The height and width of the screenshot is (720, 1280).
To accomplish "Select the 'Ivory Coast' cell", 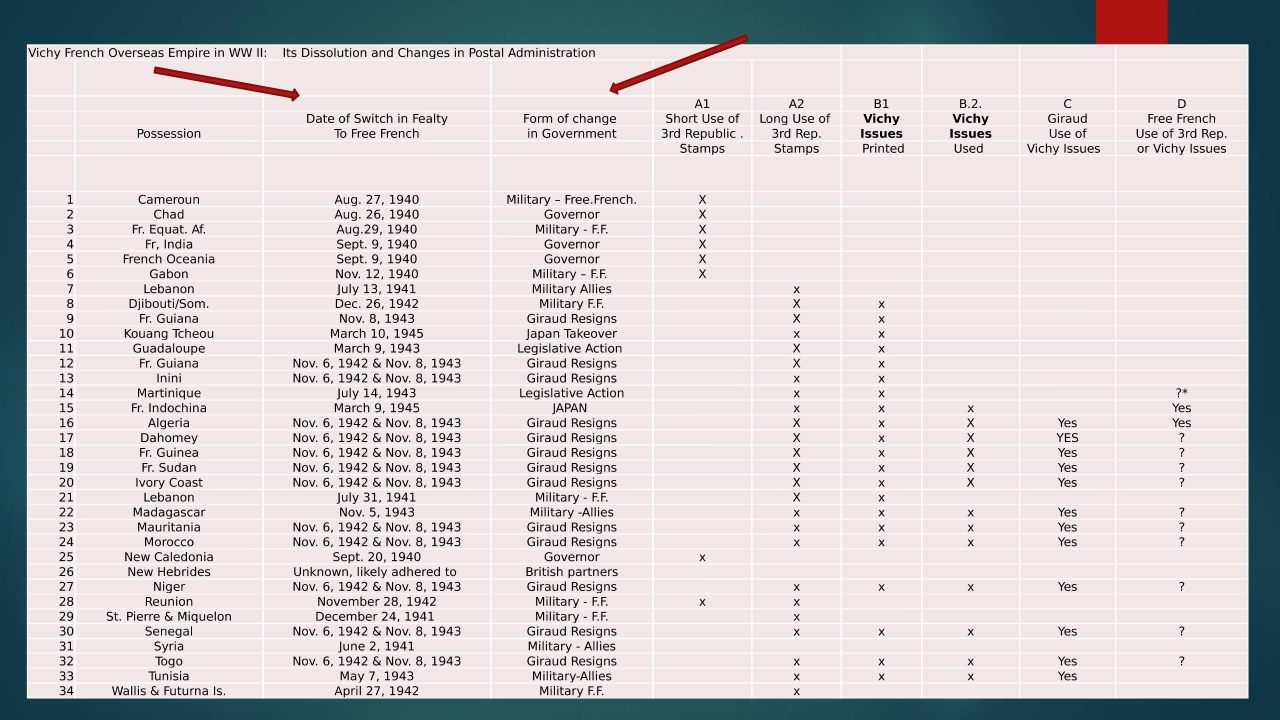I will pyautogui.click(x=169, y=483).
